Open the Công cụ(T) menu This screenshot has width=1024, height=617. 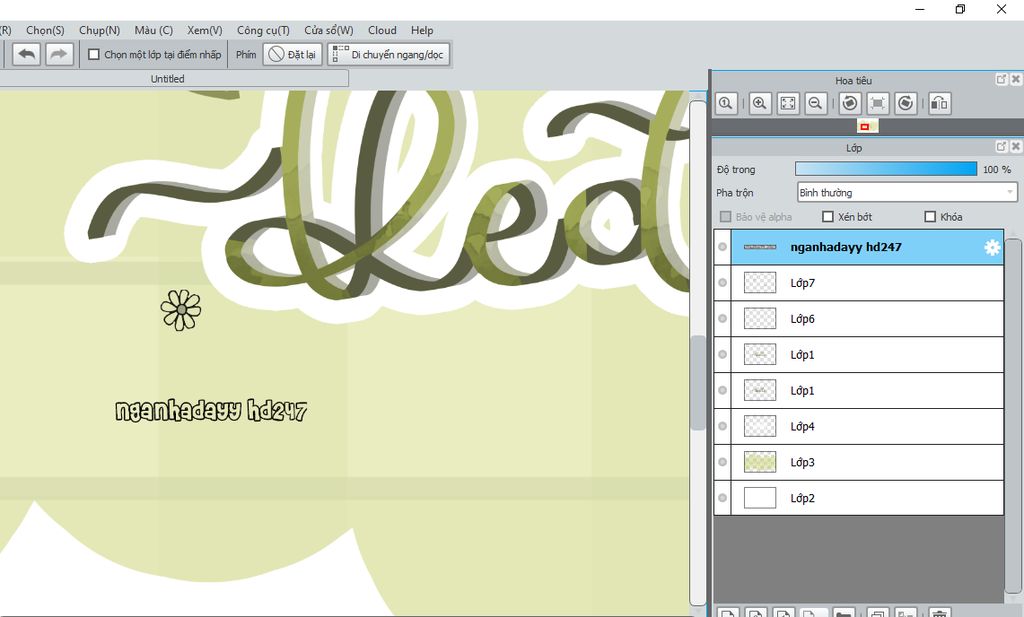263,30
